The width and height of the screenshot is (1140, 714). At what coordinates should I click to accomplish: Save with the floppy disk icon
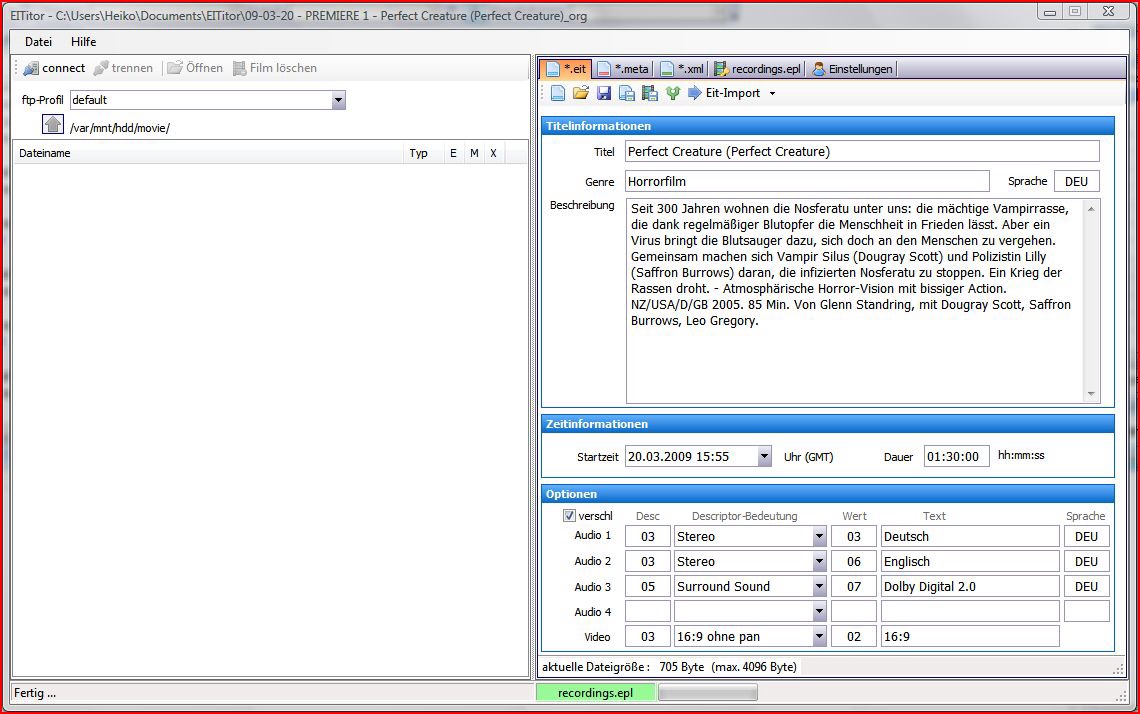pyautogui.click(x=604, y=93)
